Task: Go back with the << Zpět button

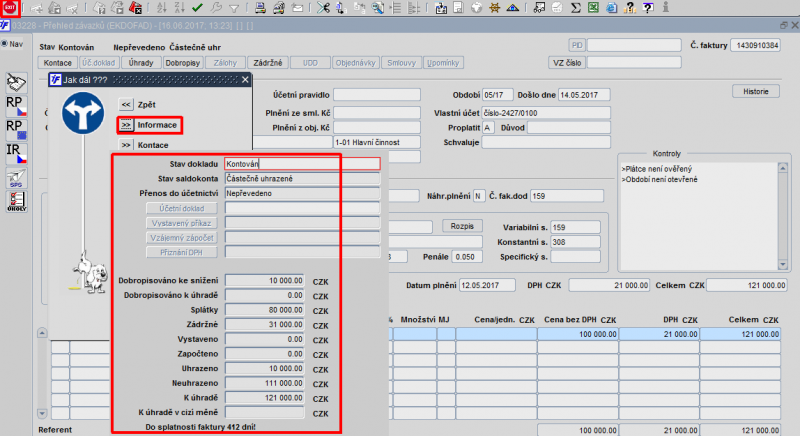Action: click(126, 104)
